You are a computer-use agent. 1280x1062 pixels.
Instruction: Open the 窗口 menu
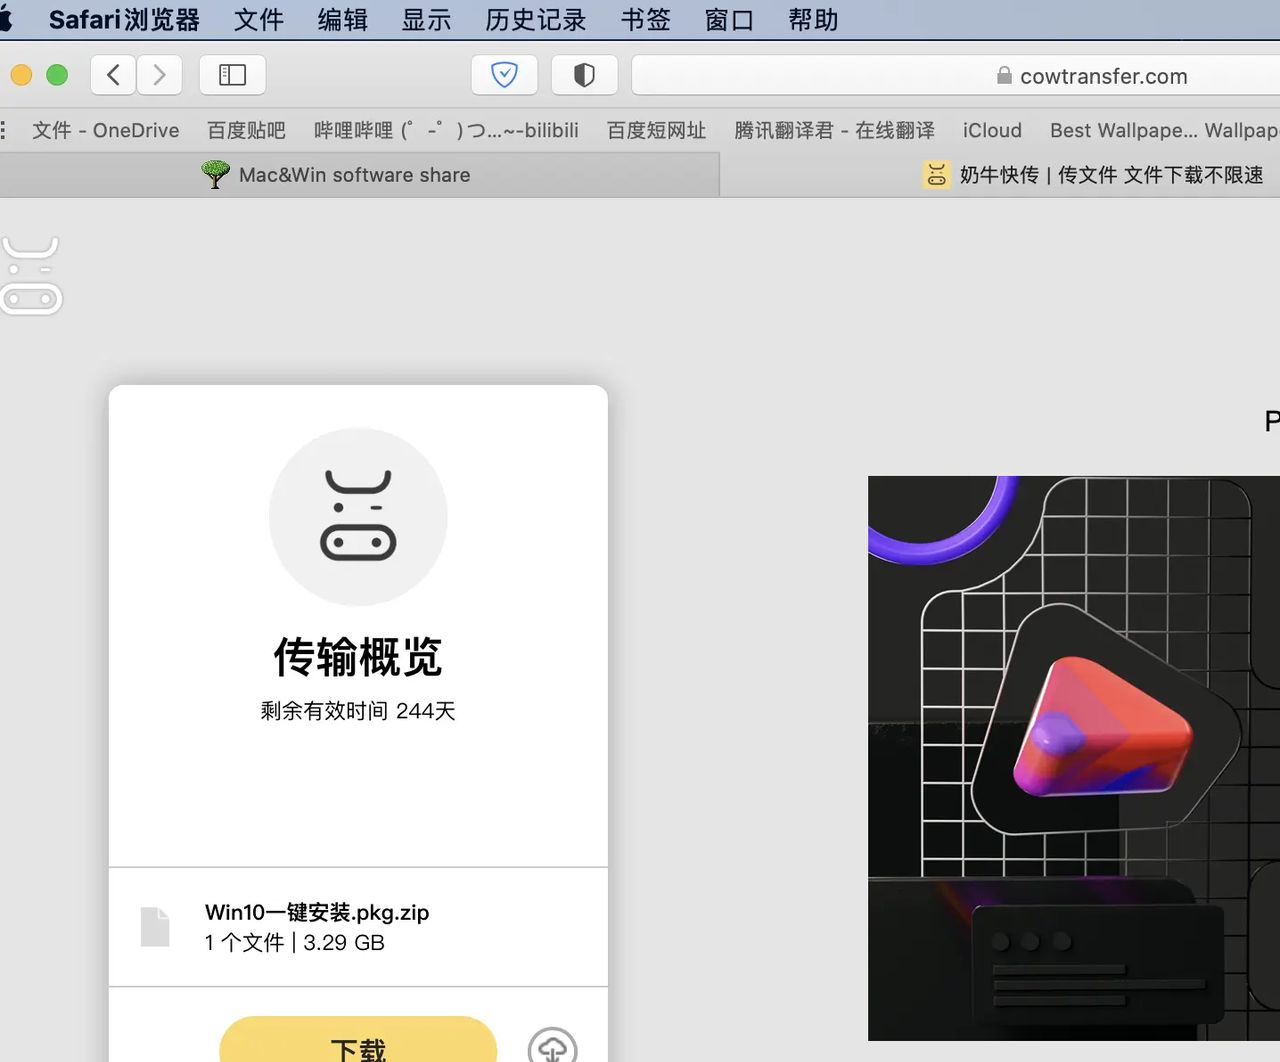[x=729, y=20]
